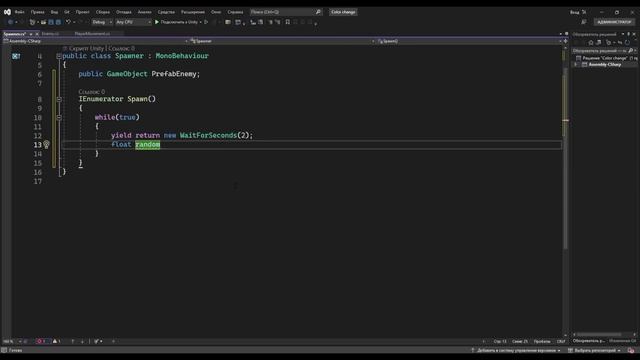Click the uncomment lines toolbar icon

pyautogui.click(x=278, y=22)
